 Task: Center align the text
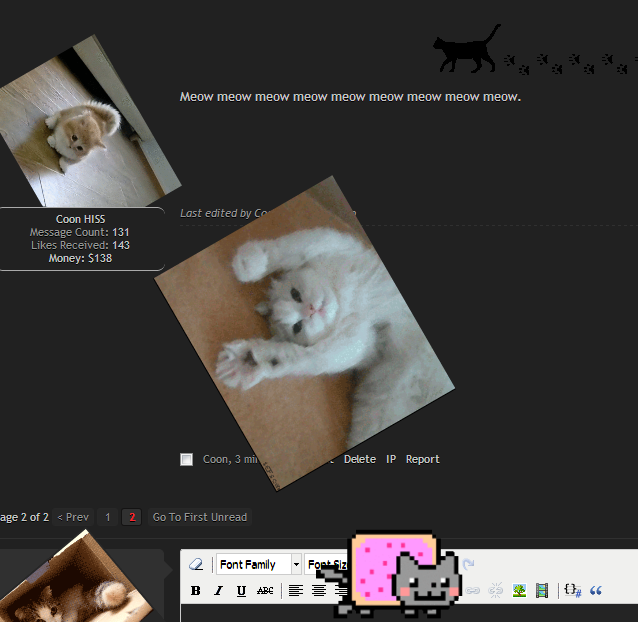(x=319, y=591)
